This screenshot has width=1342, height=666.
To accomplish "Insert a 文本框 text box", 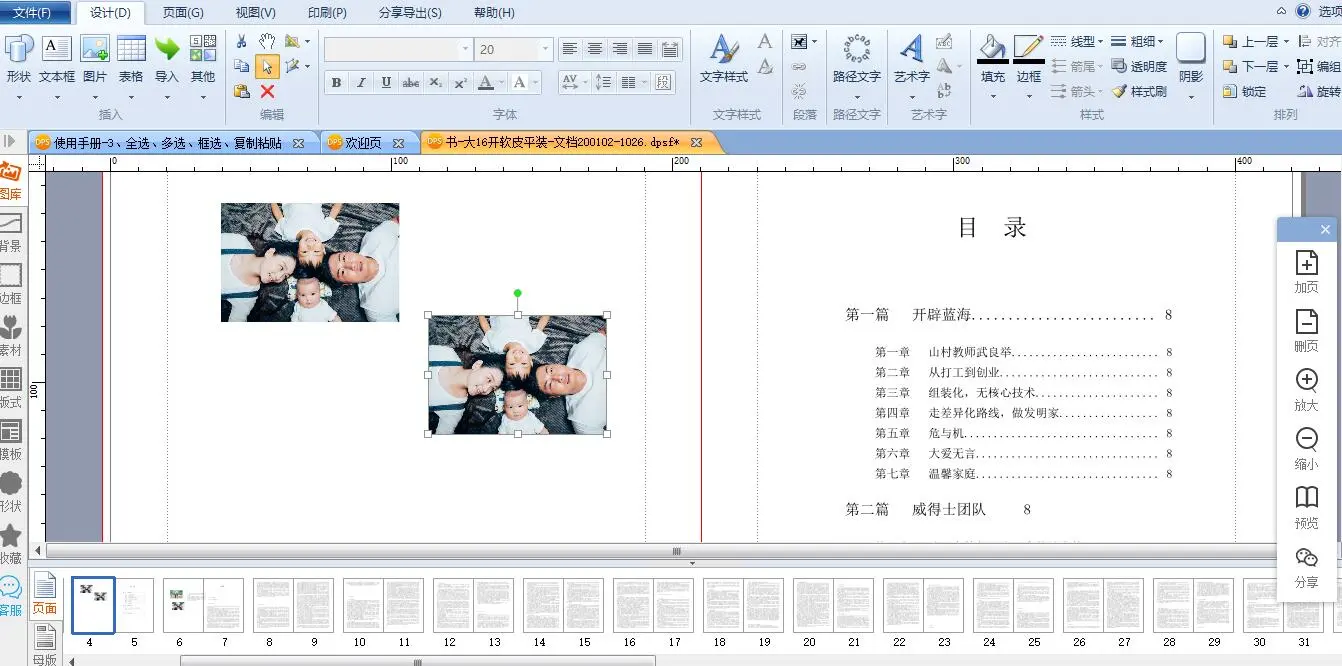I will tap(56, 49).
